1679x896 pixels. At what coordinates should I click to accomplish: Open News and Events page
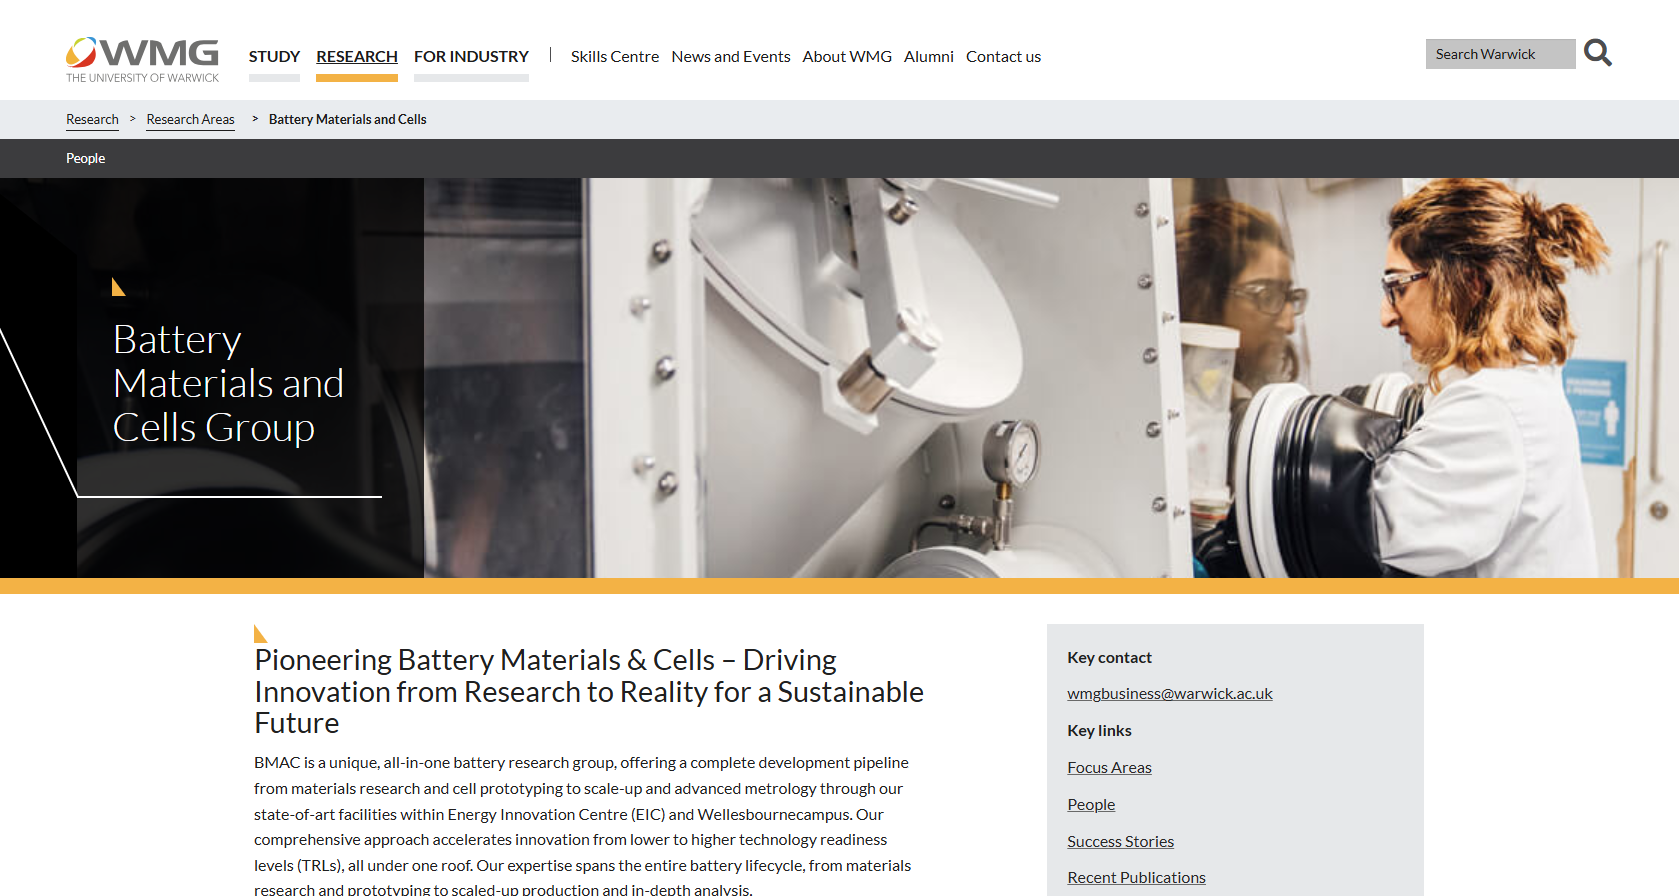point(730,57)
